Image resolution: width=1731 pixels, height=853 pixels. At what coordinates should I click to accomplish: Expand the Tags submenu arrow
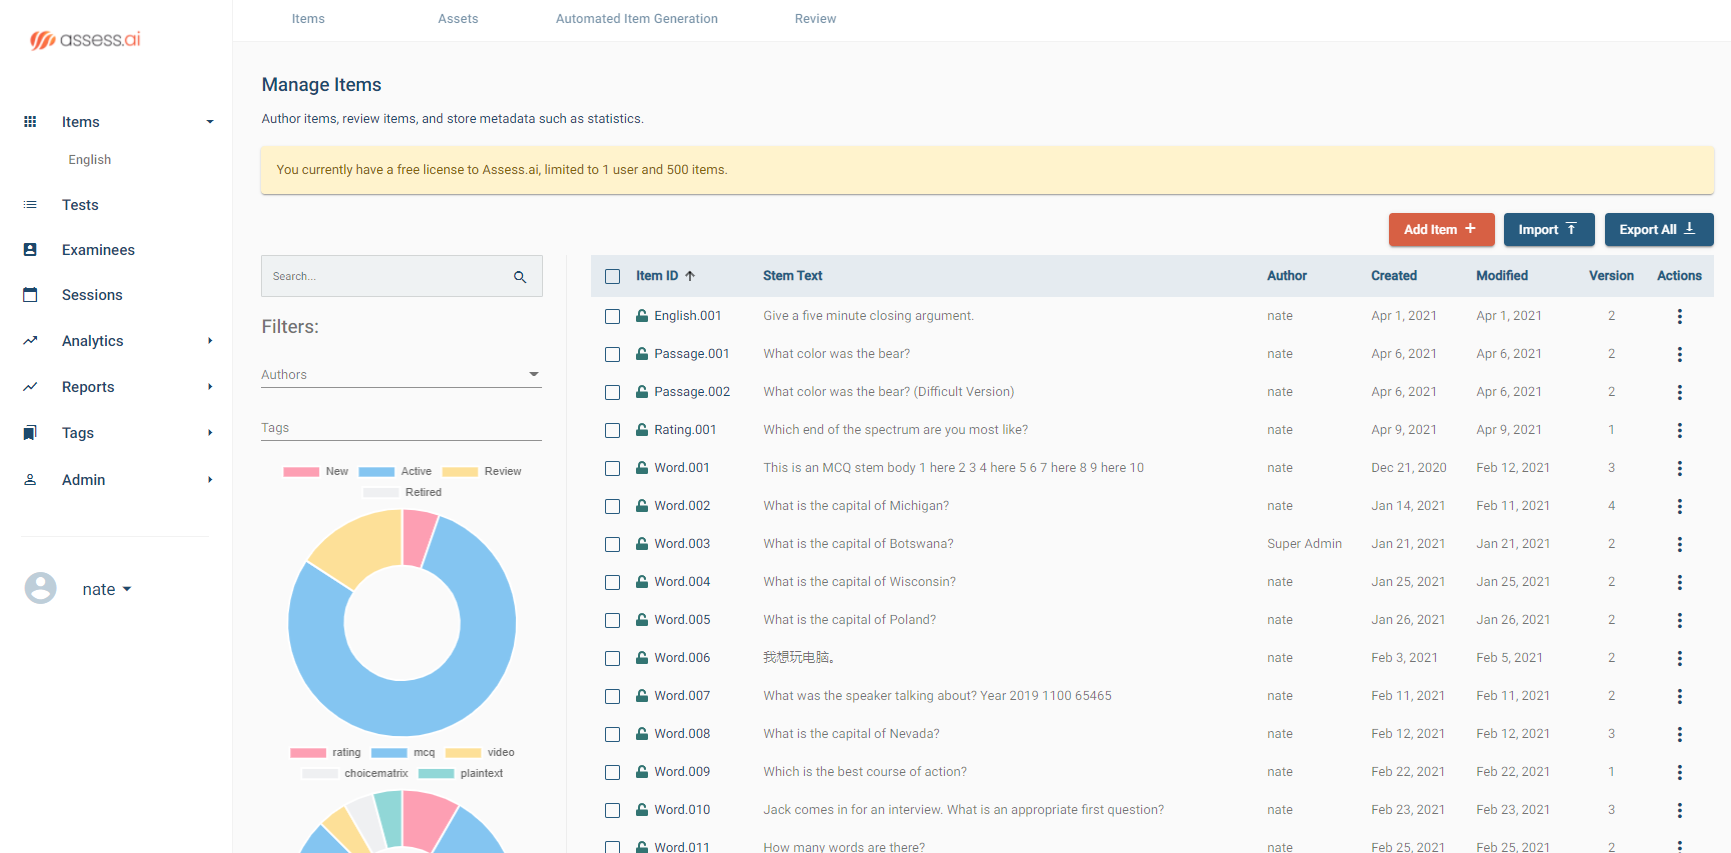point(210,433)
